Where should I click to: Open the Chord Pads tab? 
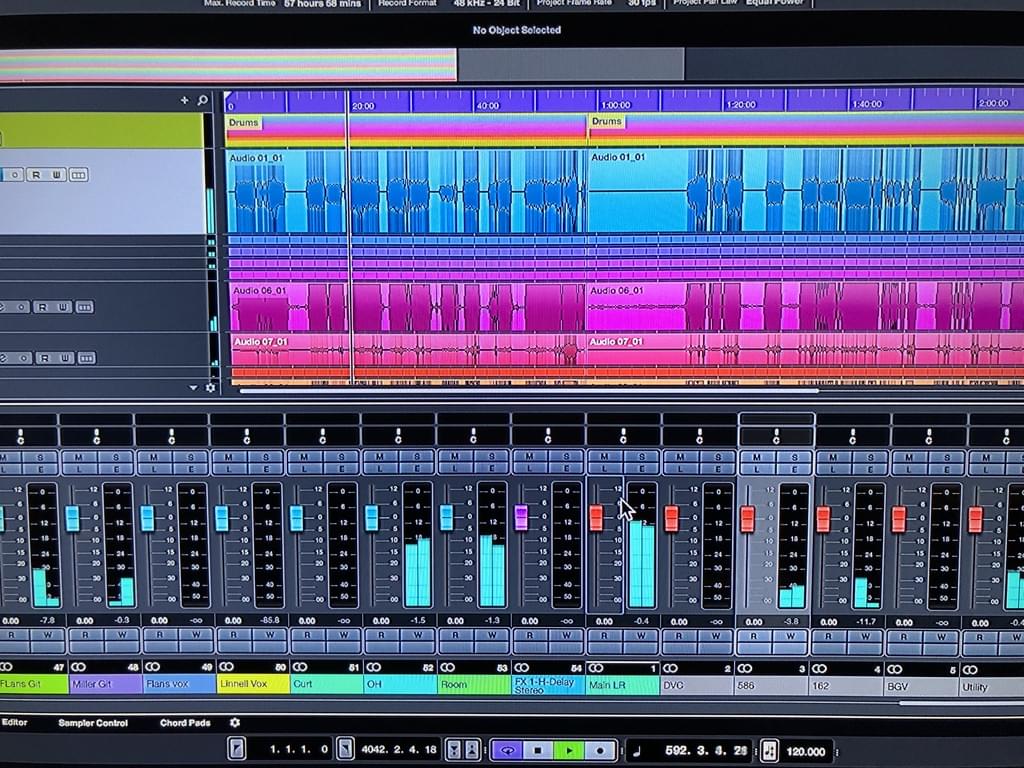tap(185, 722)
